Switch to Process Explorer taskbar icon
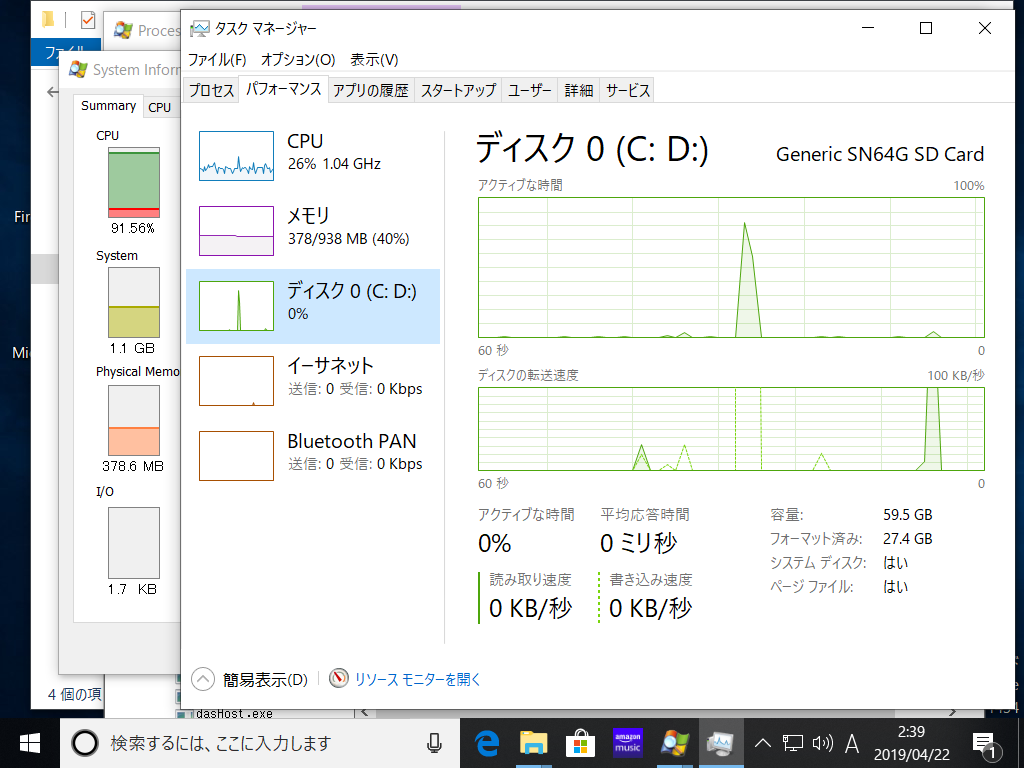1024x768 pixels. [x=675, y=743]
